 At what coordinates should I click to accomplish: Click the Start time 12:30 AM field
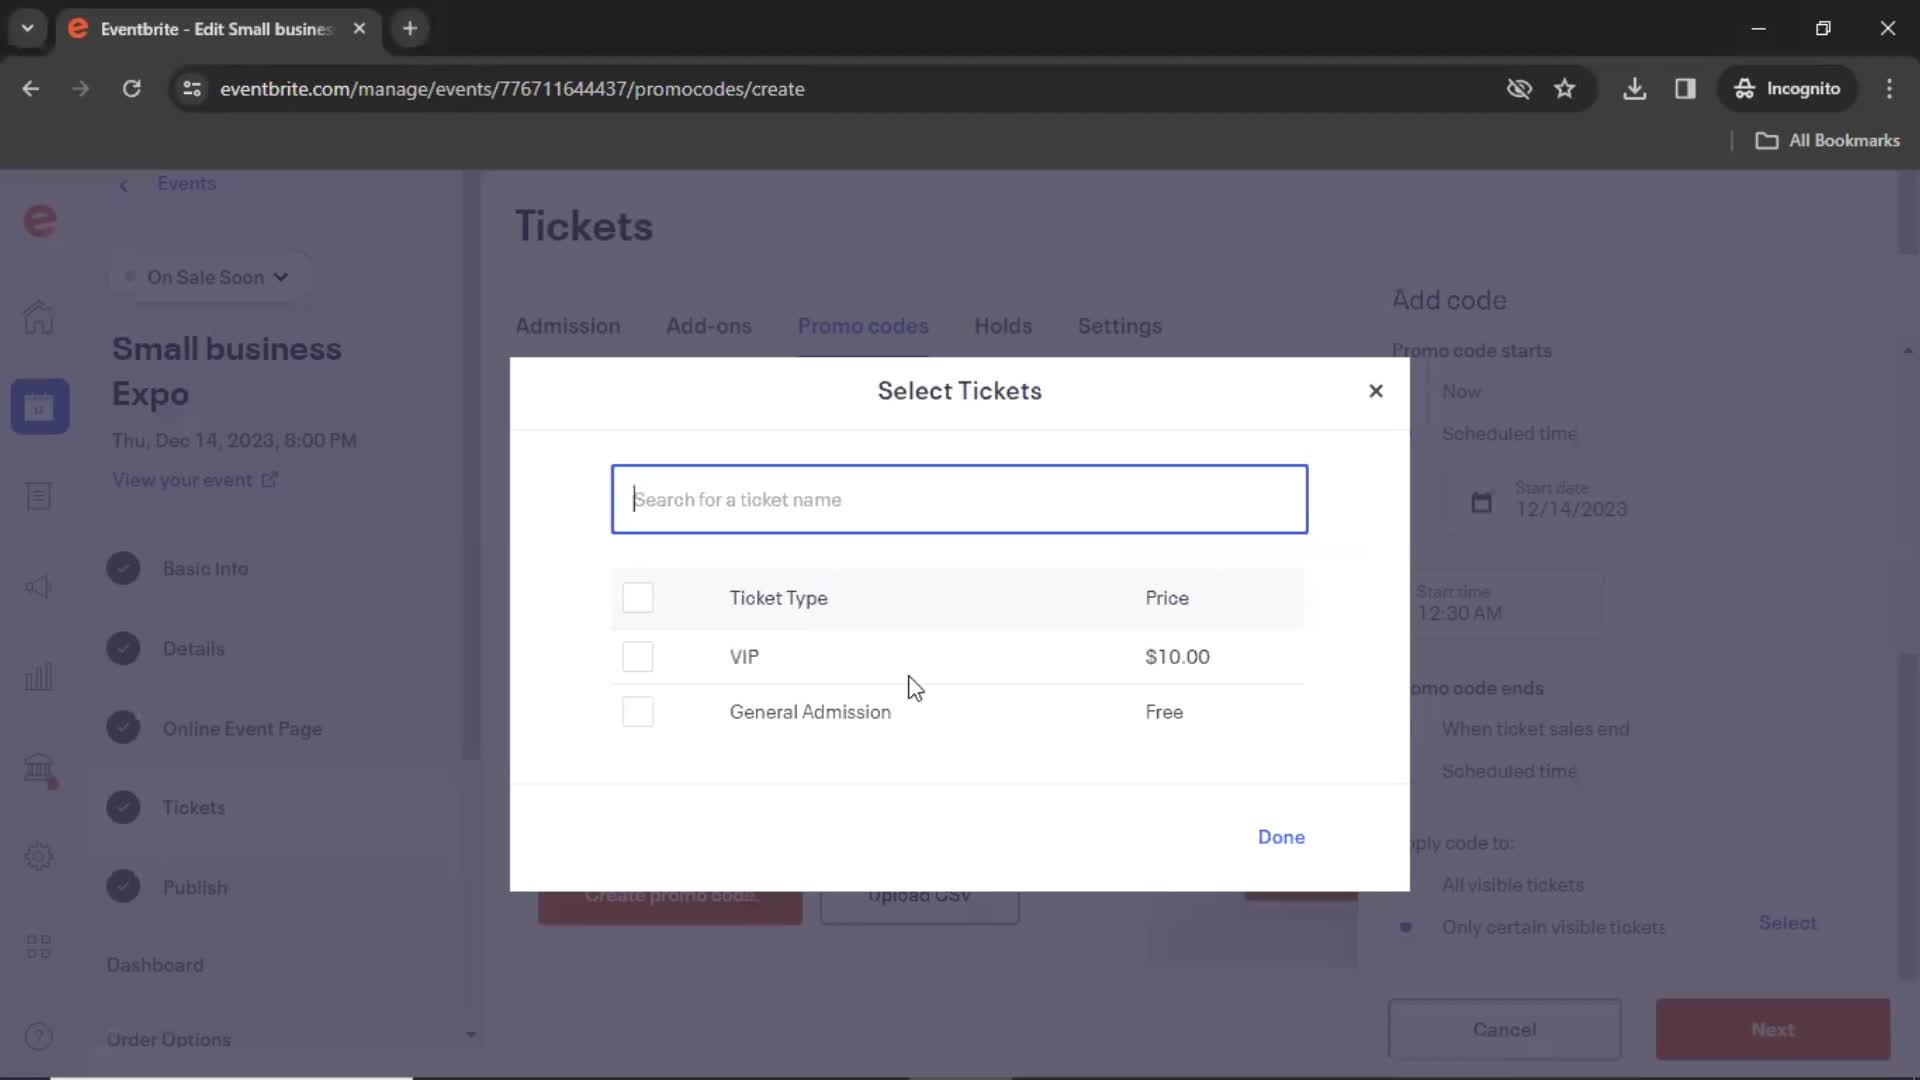[1505, 603]
